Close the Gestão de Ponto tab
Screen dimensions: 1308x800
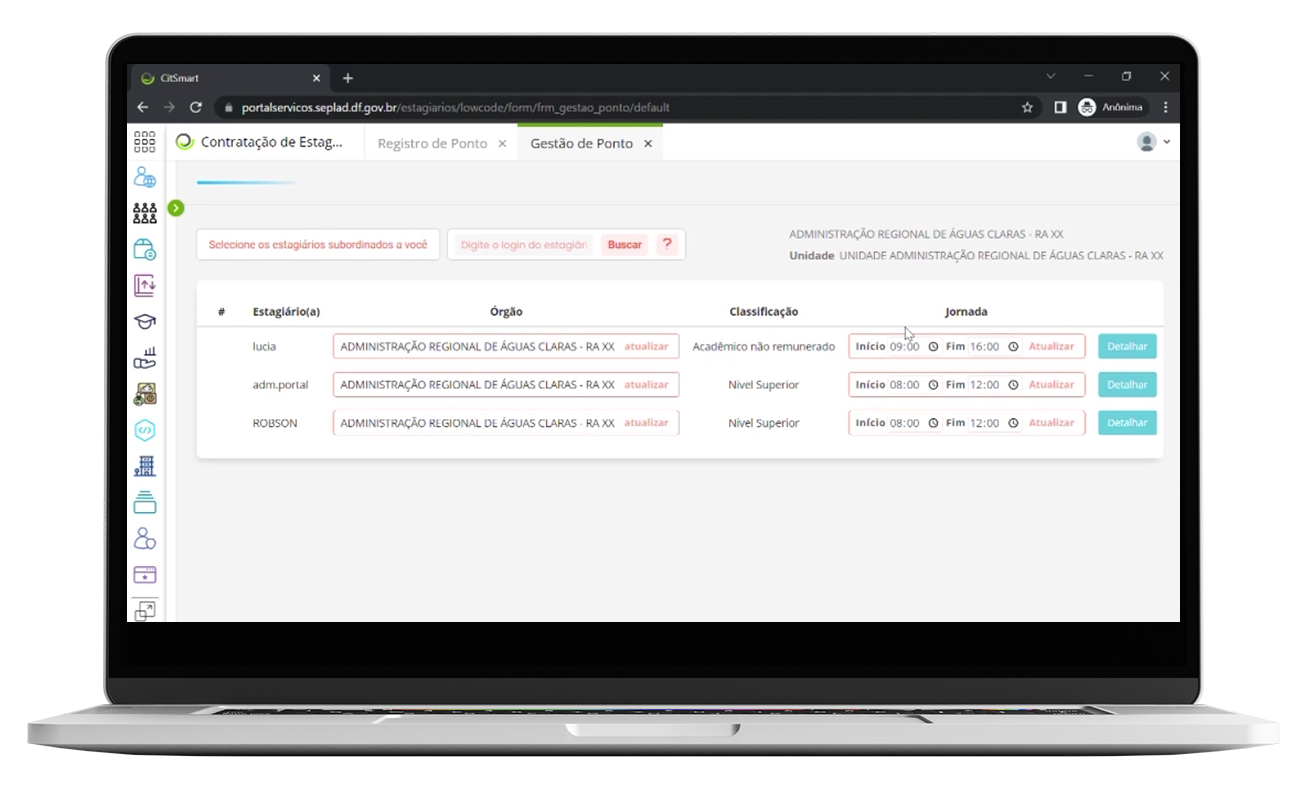tap(648, 143)
